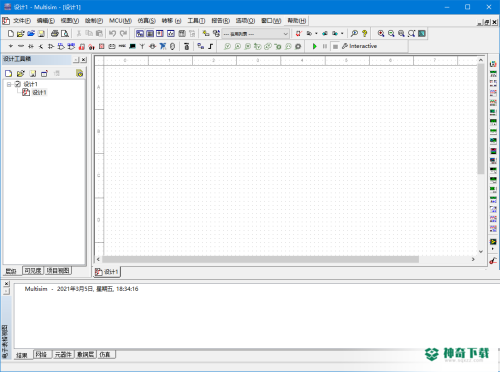Click the Find magnifier icon beside Help

tap(354, 33)
